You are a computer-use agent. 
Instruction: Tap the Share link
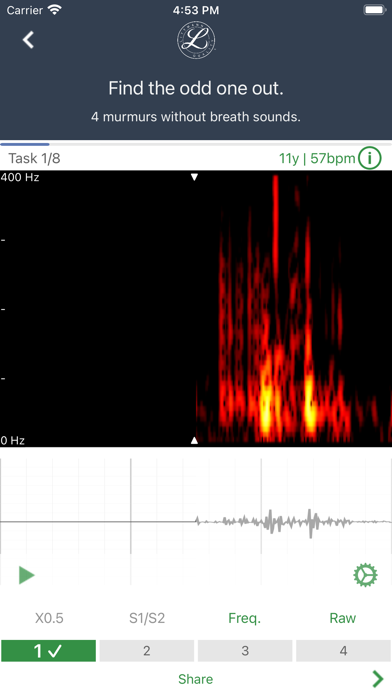196,679
